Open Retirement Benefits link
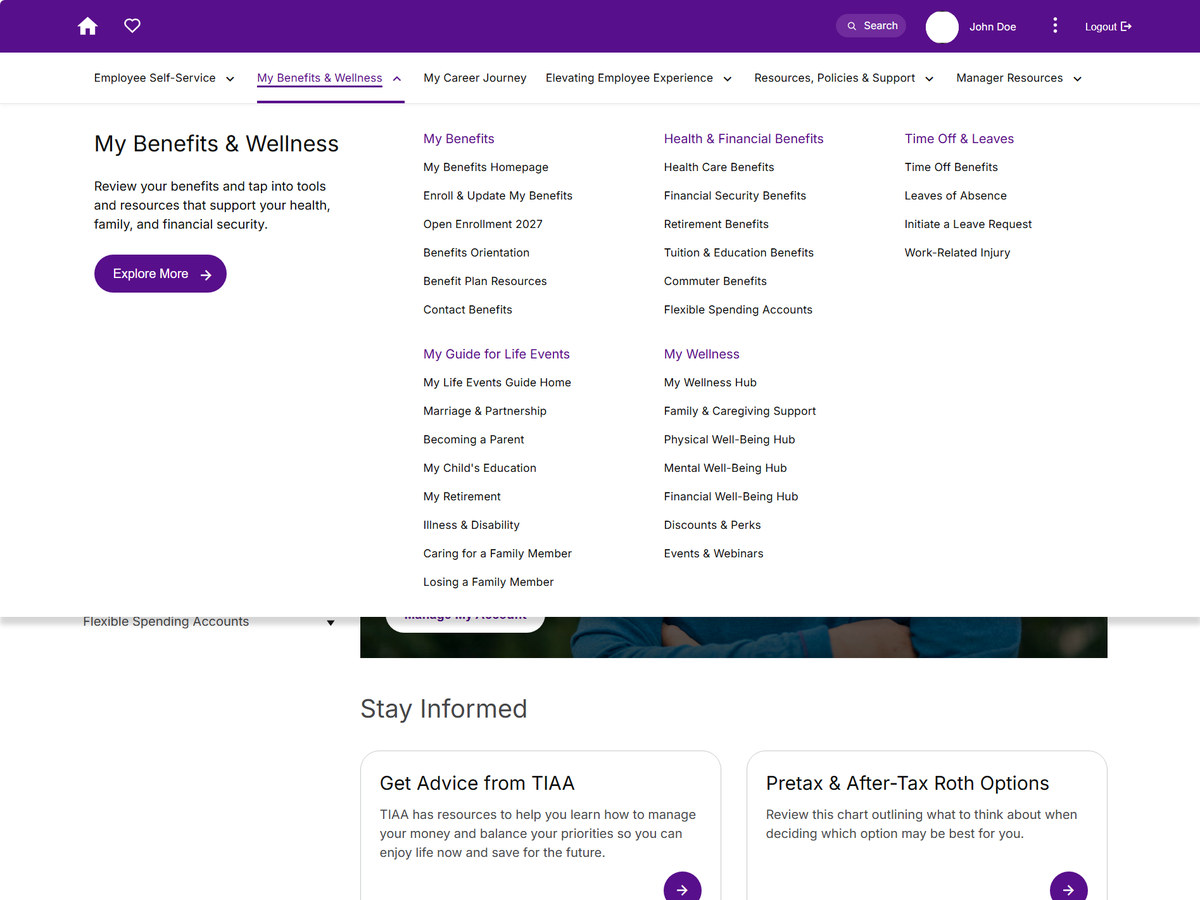The image size is (1200, 900). tap(716, 224)
